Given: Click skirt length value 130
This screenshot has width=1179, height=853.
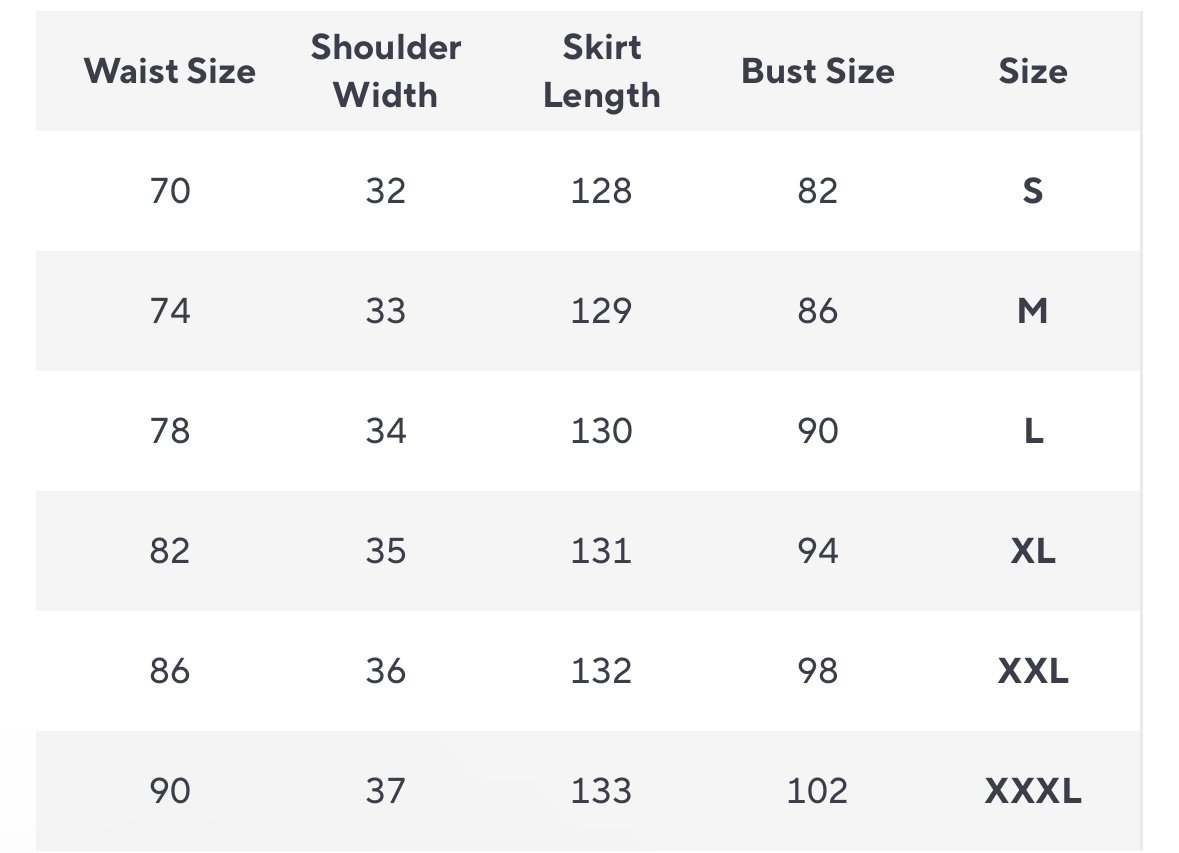Looking at the screenshot, I should (602, 431).
